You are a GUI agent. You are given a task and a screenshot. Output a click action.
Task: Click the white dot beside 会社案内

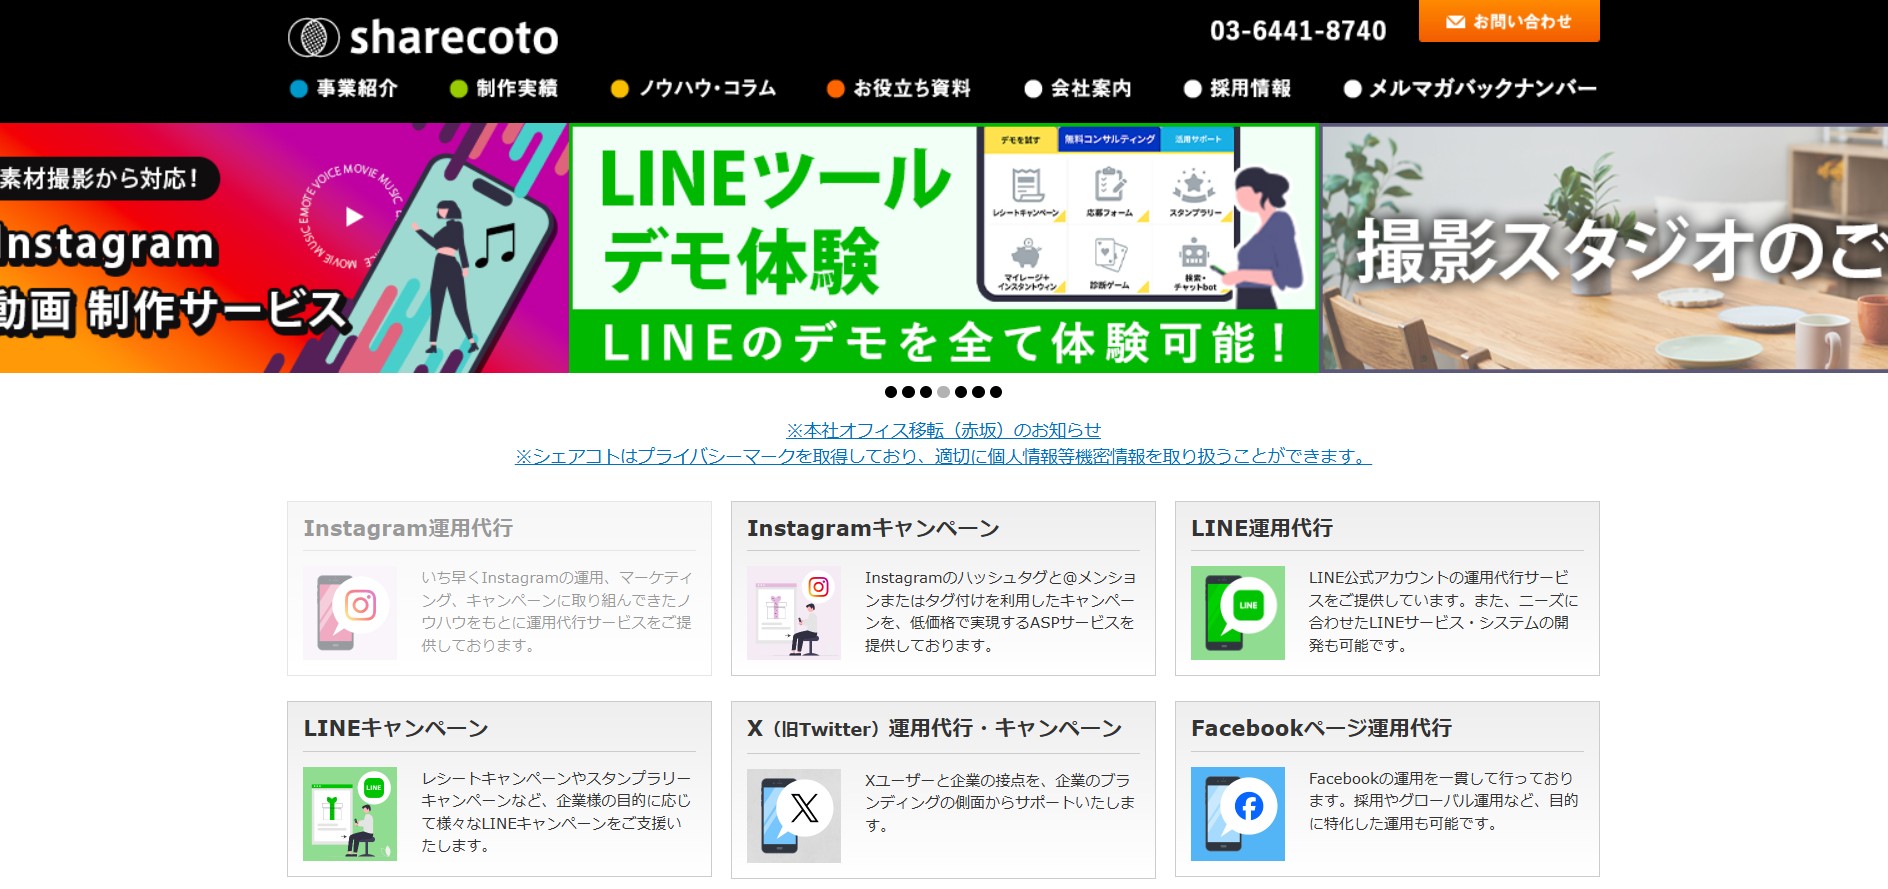click(1033, 89)
